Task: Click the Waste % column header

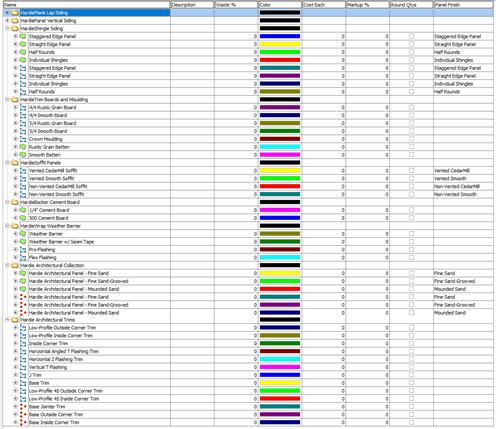Action: 236,5
